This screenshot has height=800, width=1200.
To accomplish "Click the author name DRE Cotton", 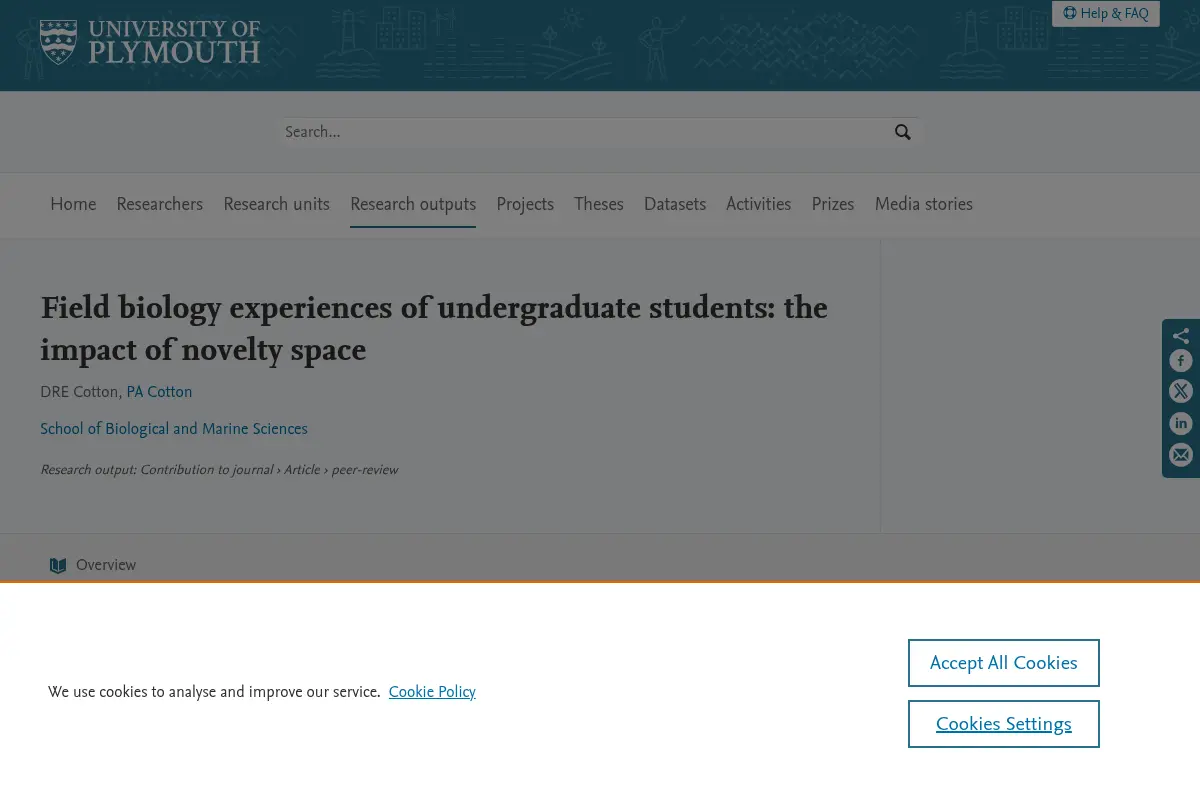I will click(79, 392).
